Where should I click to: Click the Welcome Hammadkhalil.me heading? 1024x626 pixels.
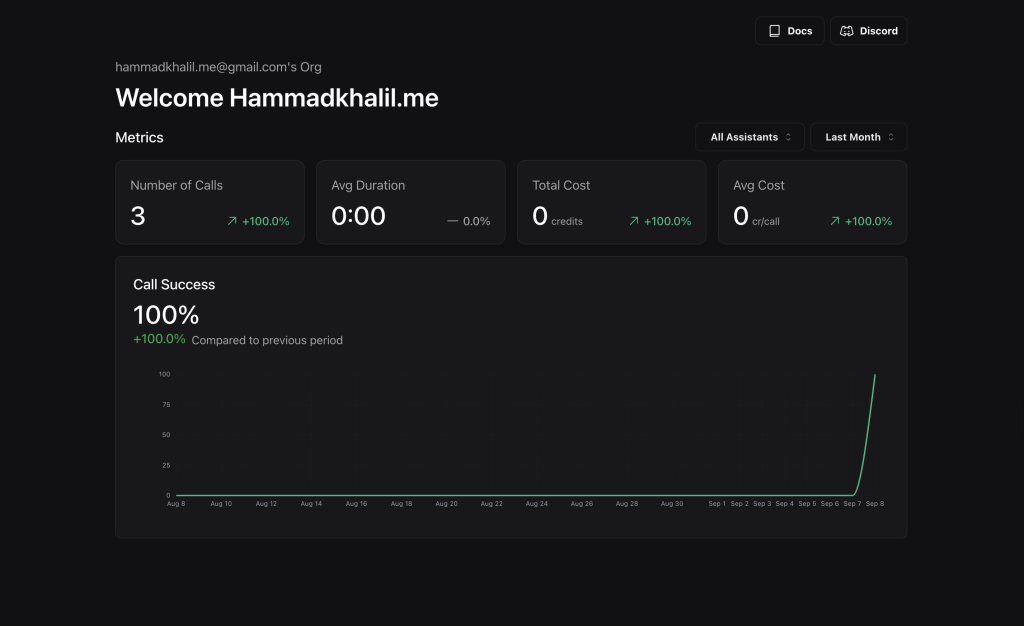point(277,98)
